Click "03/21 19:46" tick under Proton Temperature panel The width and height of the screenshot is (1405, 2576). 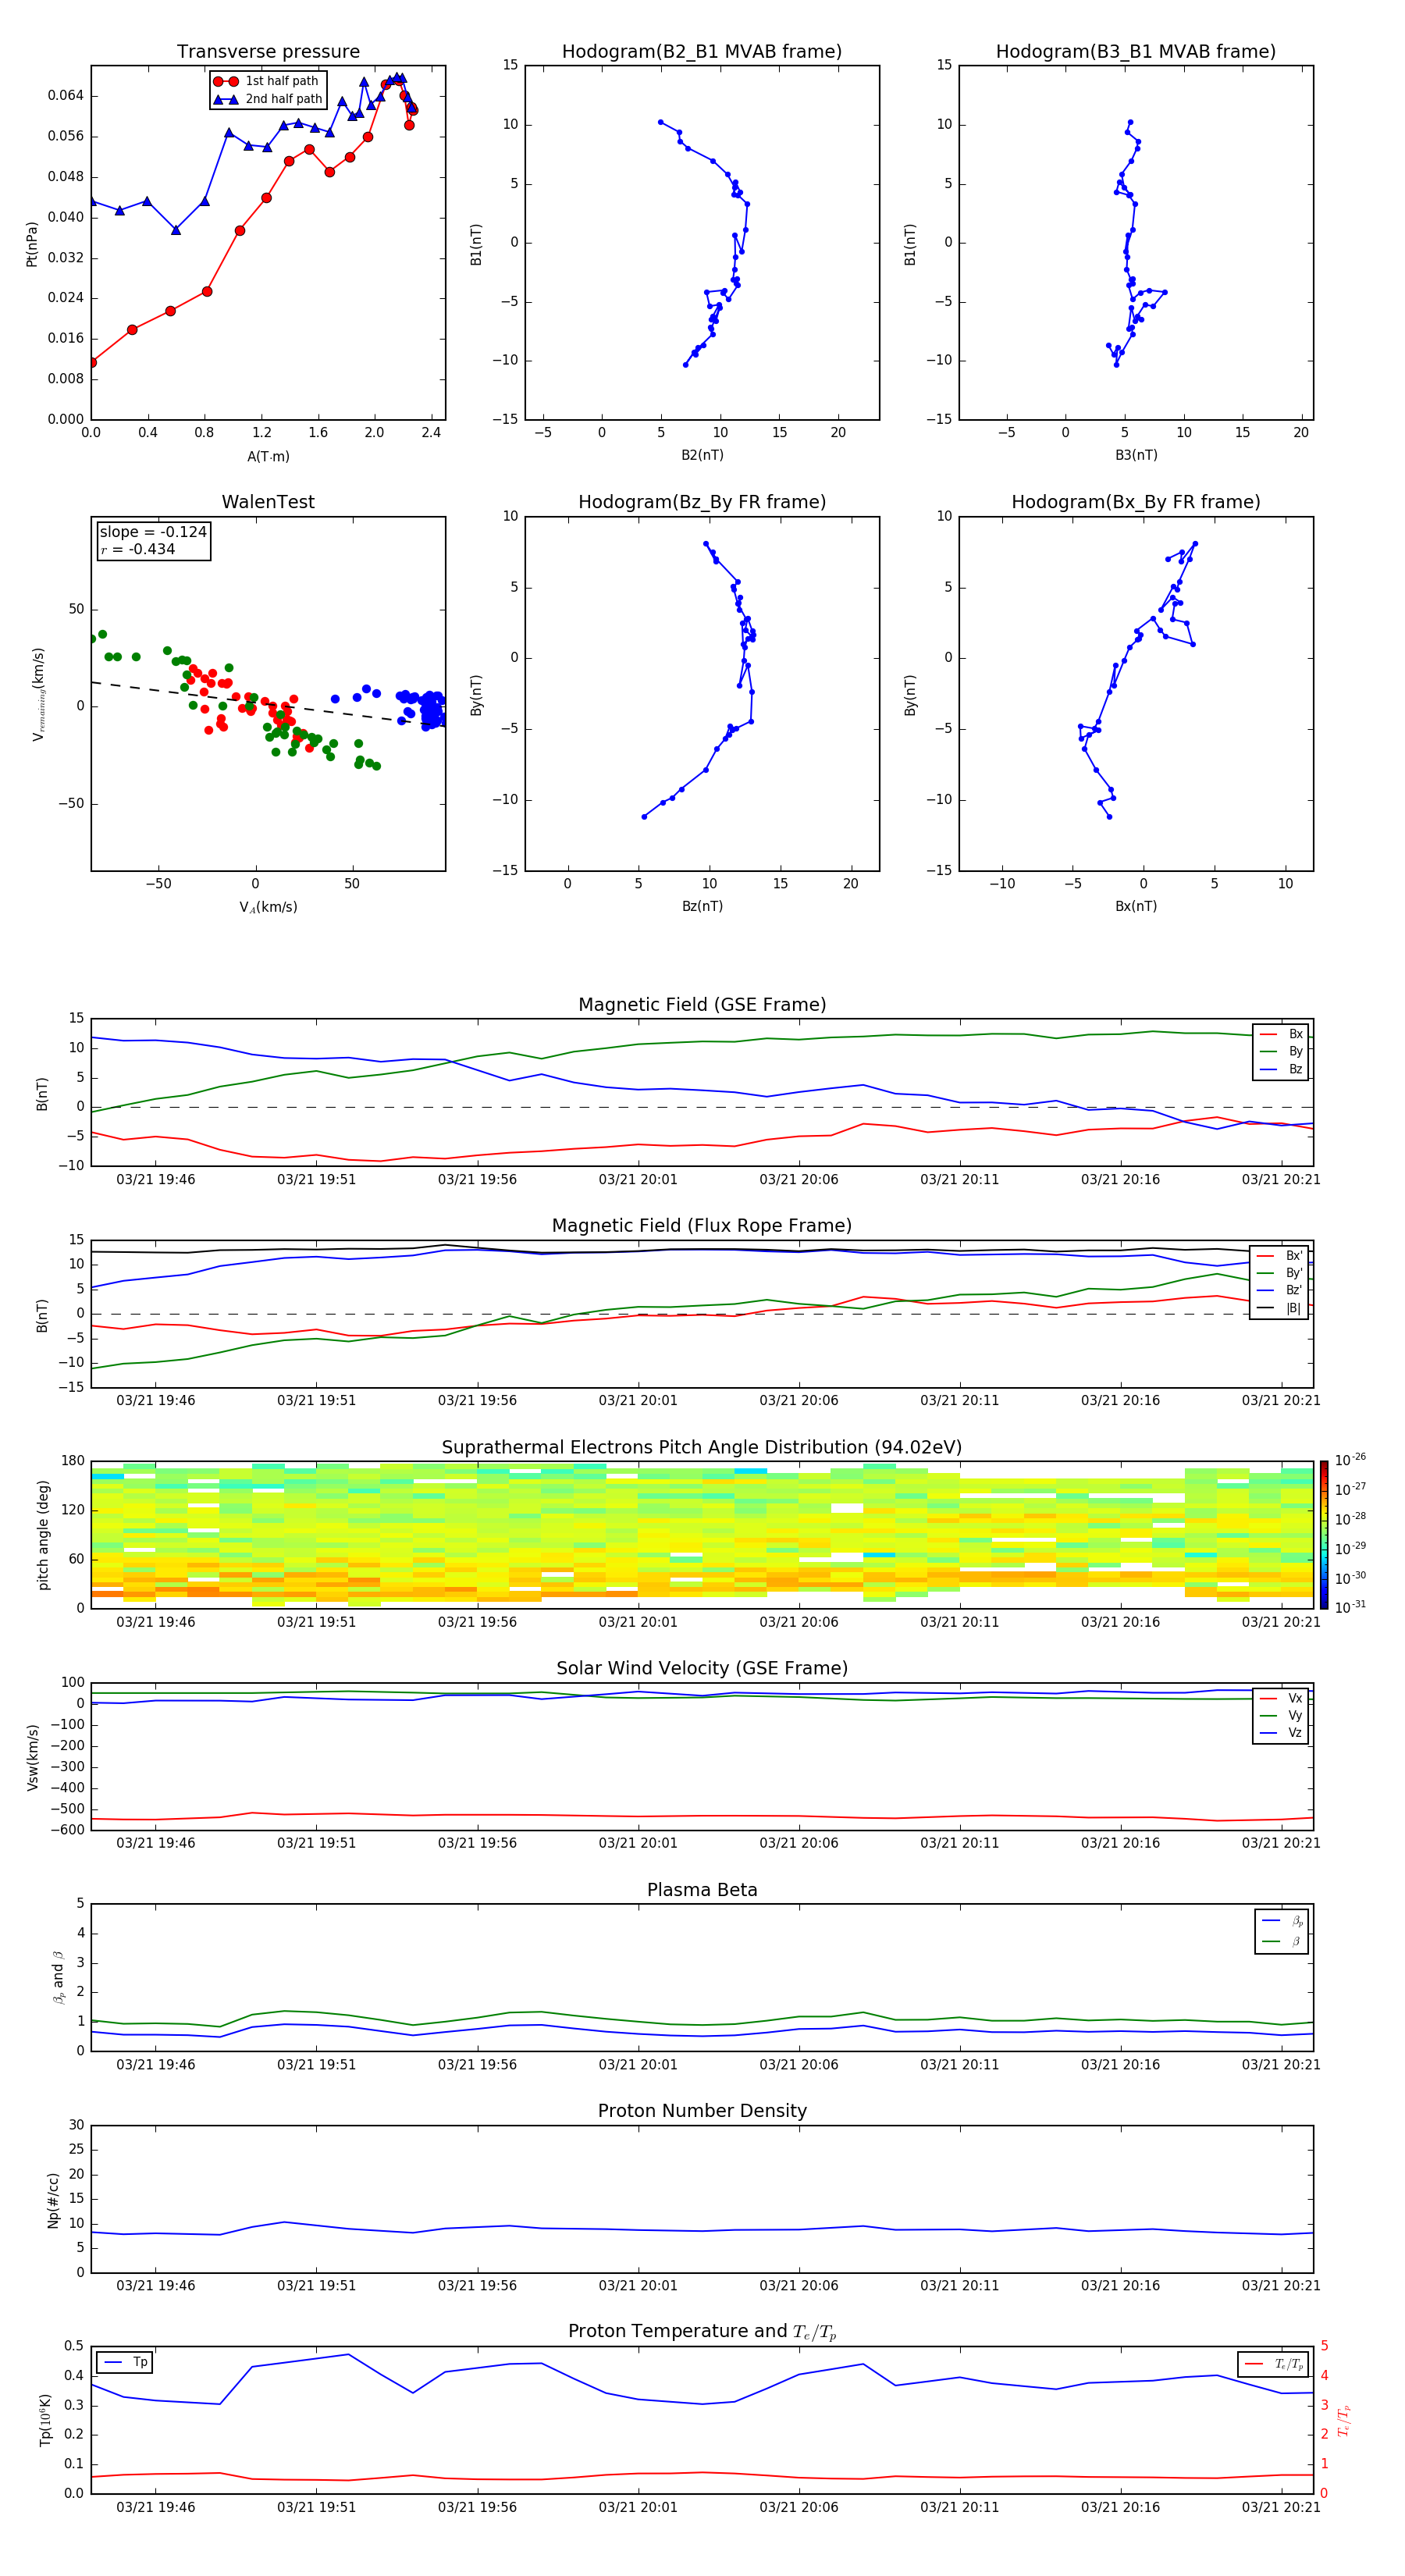[156, 2507]
